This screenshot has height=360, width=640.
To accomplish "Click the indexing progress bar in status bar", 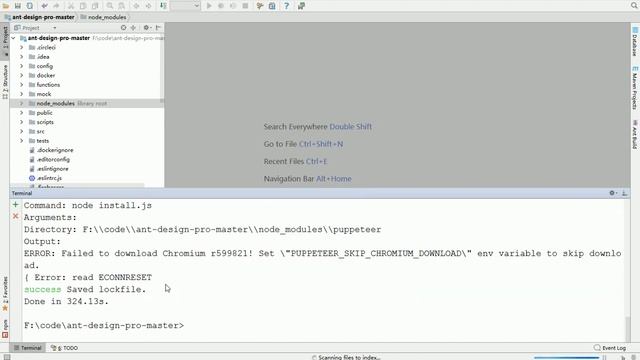I will [x=567, y=358].
